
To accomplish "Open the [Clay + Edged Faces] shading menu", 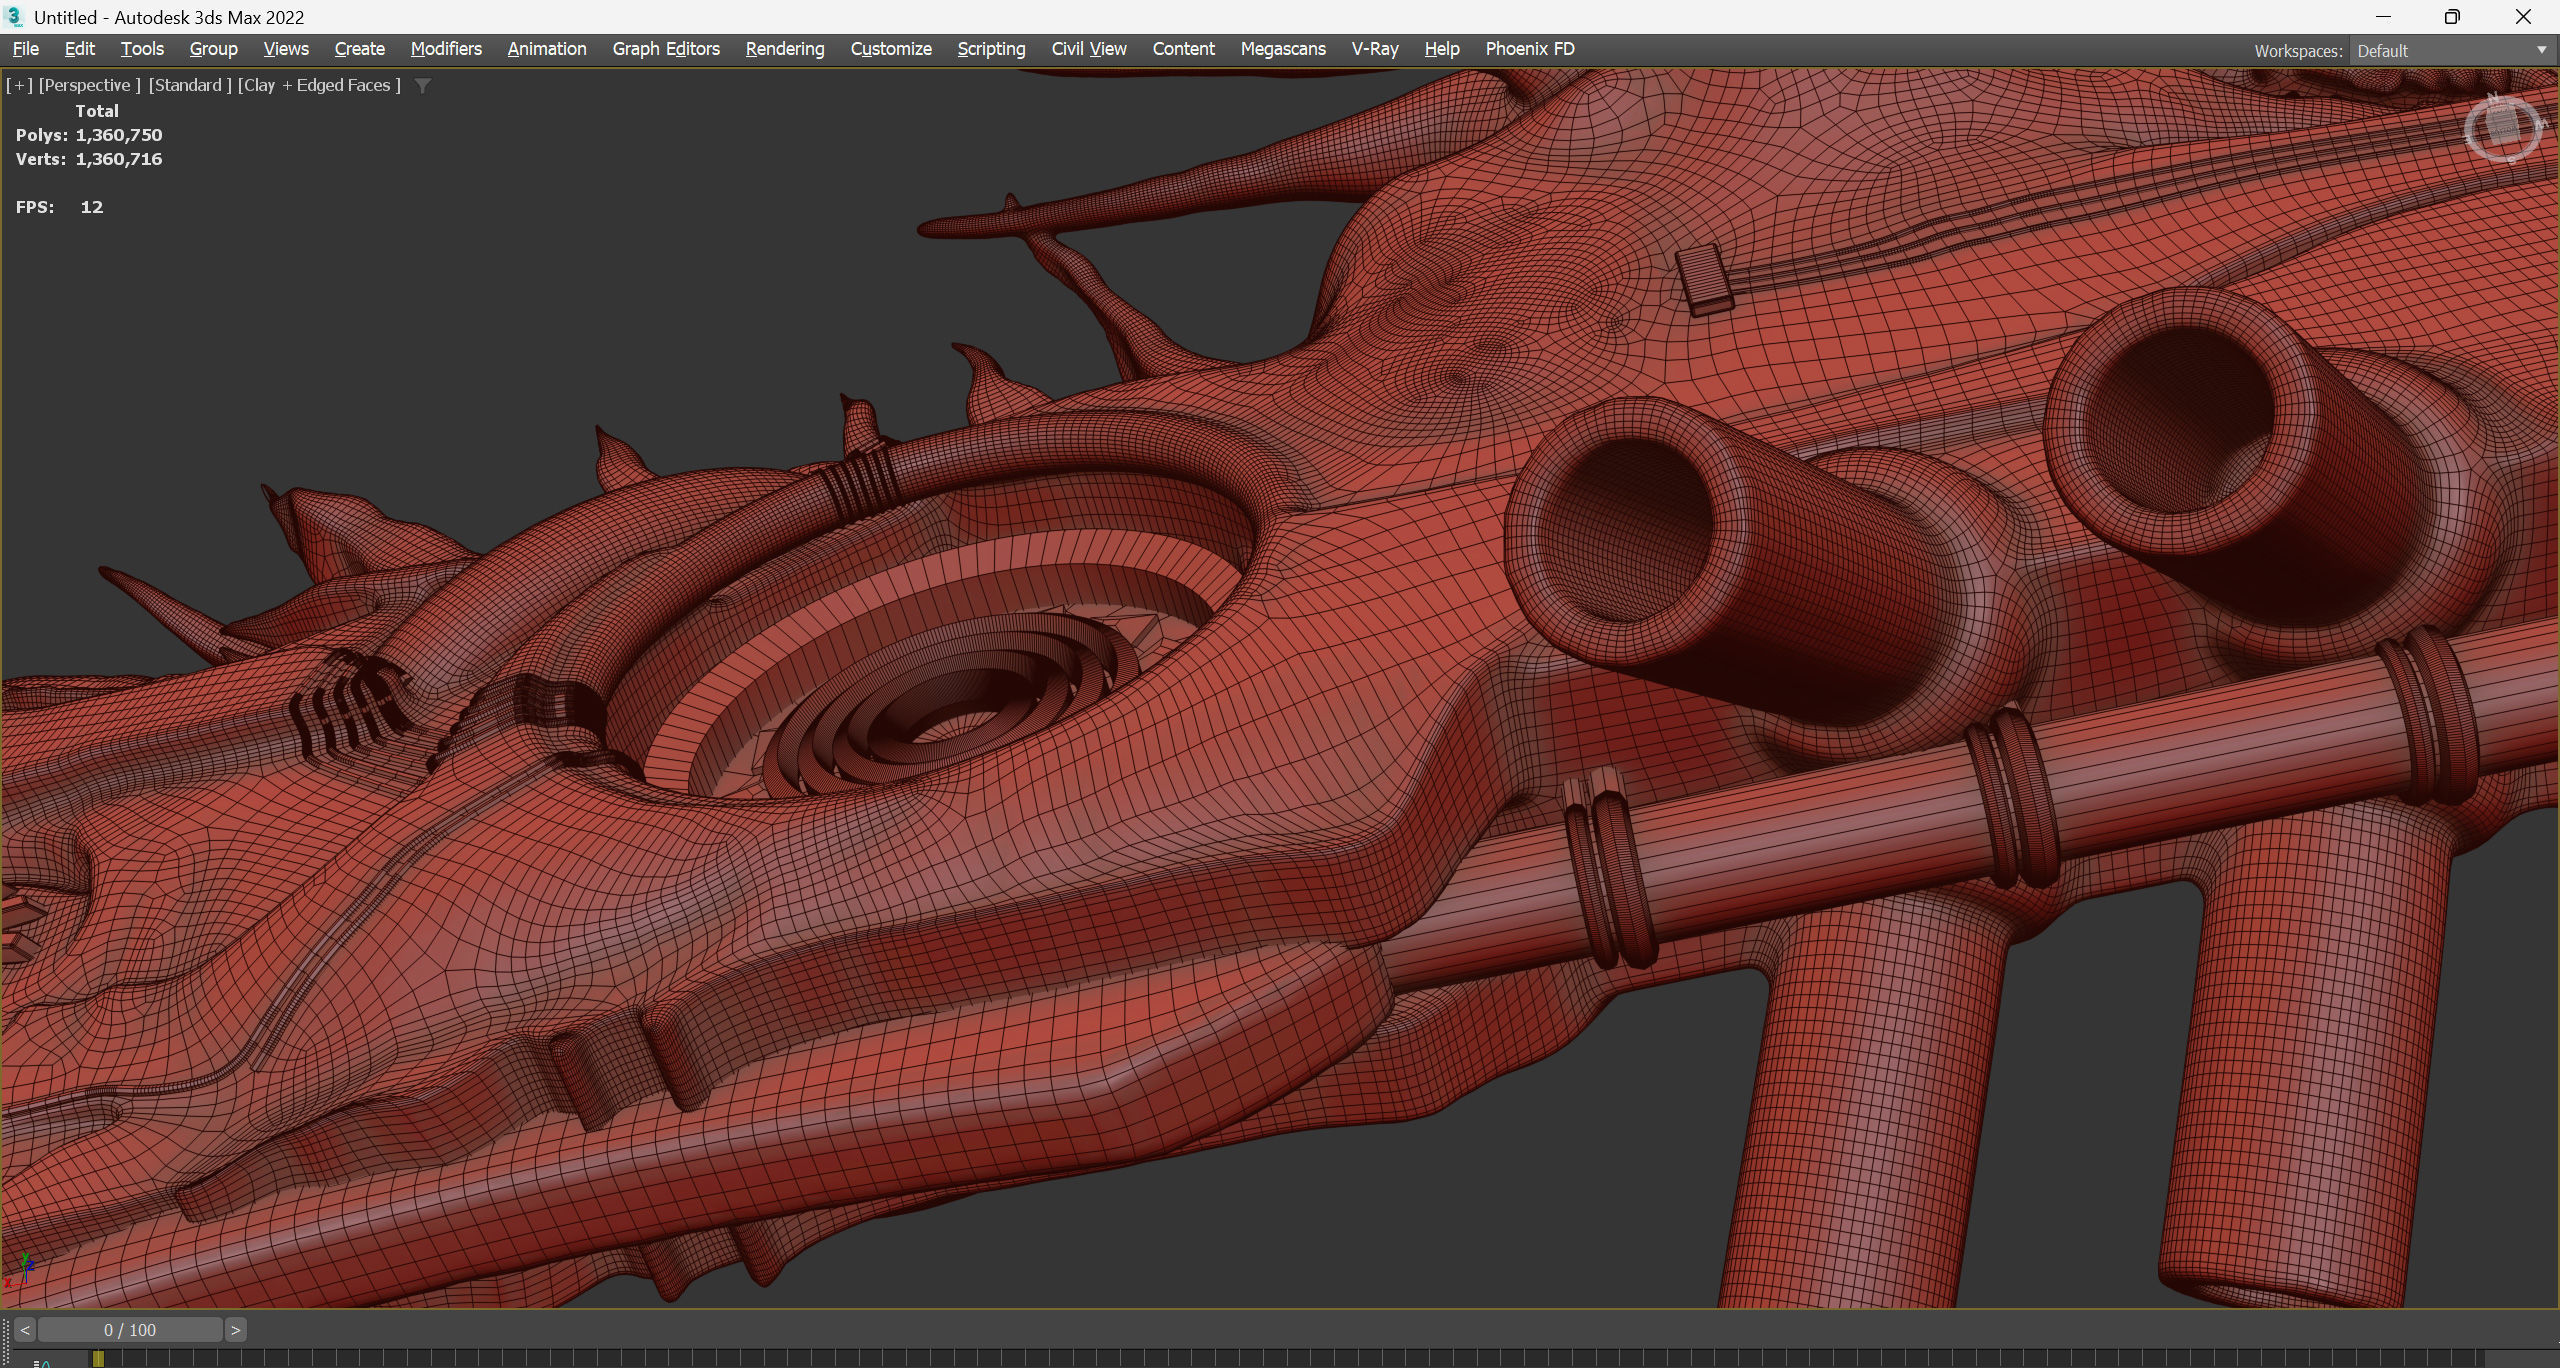I will coord(319,86).
